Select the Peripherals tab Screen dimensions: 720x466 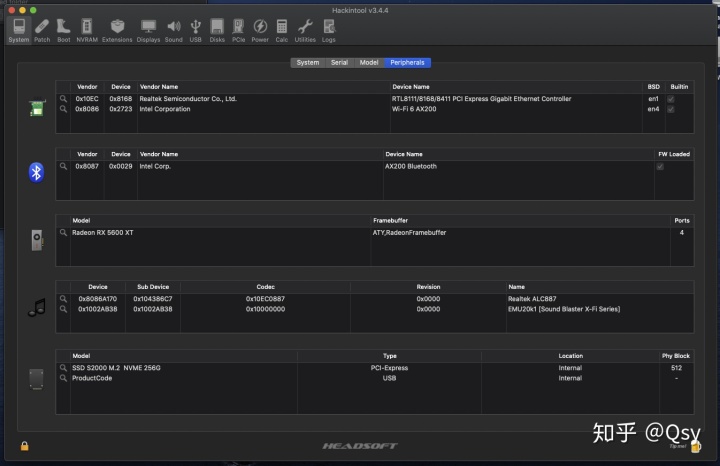(407, 62)
